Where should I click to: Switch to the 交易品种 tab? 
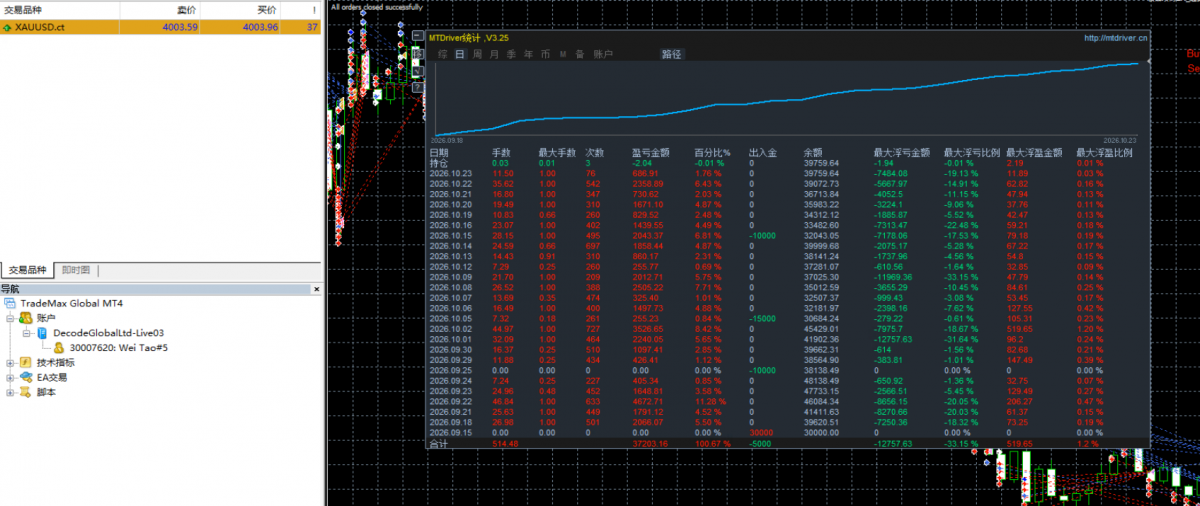click(28, 270)
